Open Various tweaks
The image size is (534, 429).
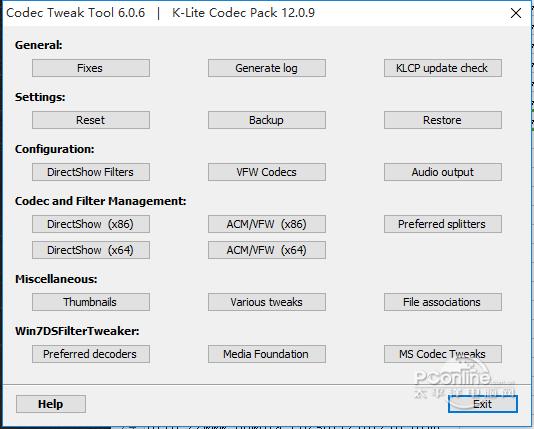click(x=267, y=302)
